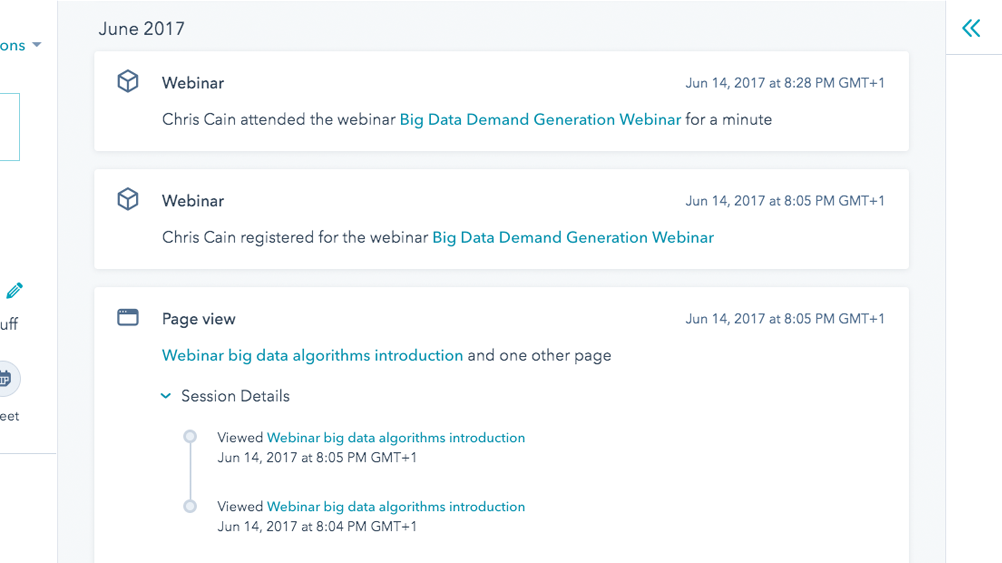Click the 8:28 PM timestamp on attended card
The width and height of the screenshot is (1002, 563).
tap(785, 83)
